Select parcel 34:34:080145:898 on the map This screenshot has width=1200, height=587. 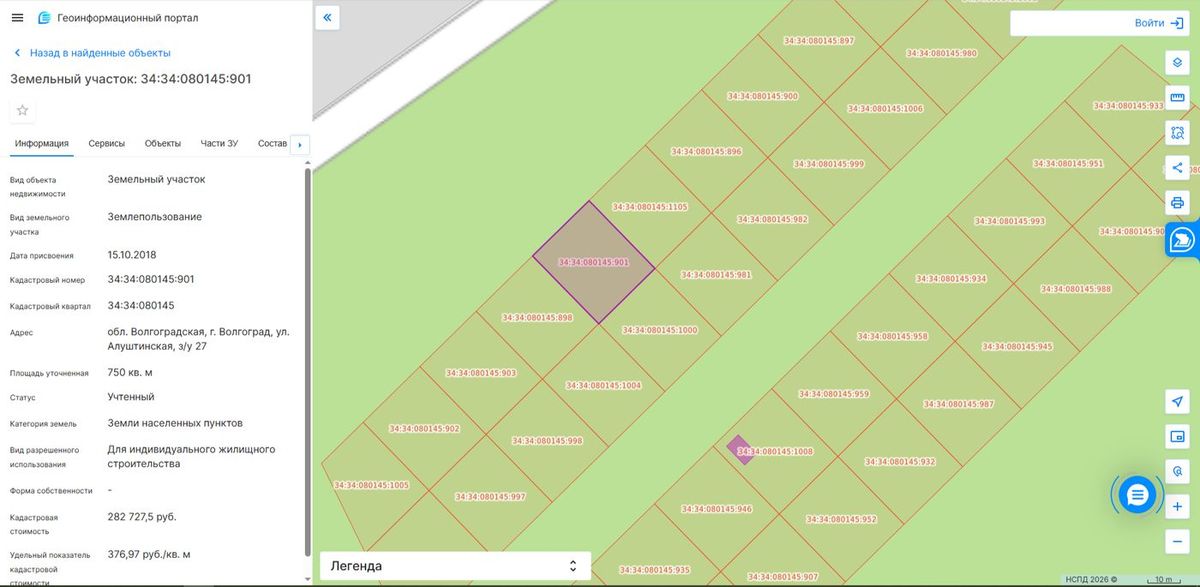pyautogui.click(x=537, y=317)
